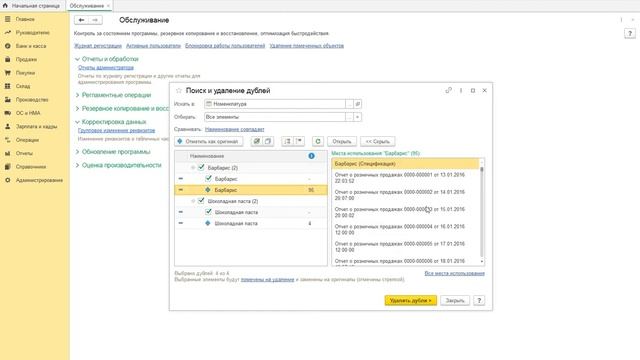Uncheck all items toolbar icon
This screenshot has width=640, height=360.
point(268,141)
